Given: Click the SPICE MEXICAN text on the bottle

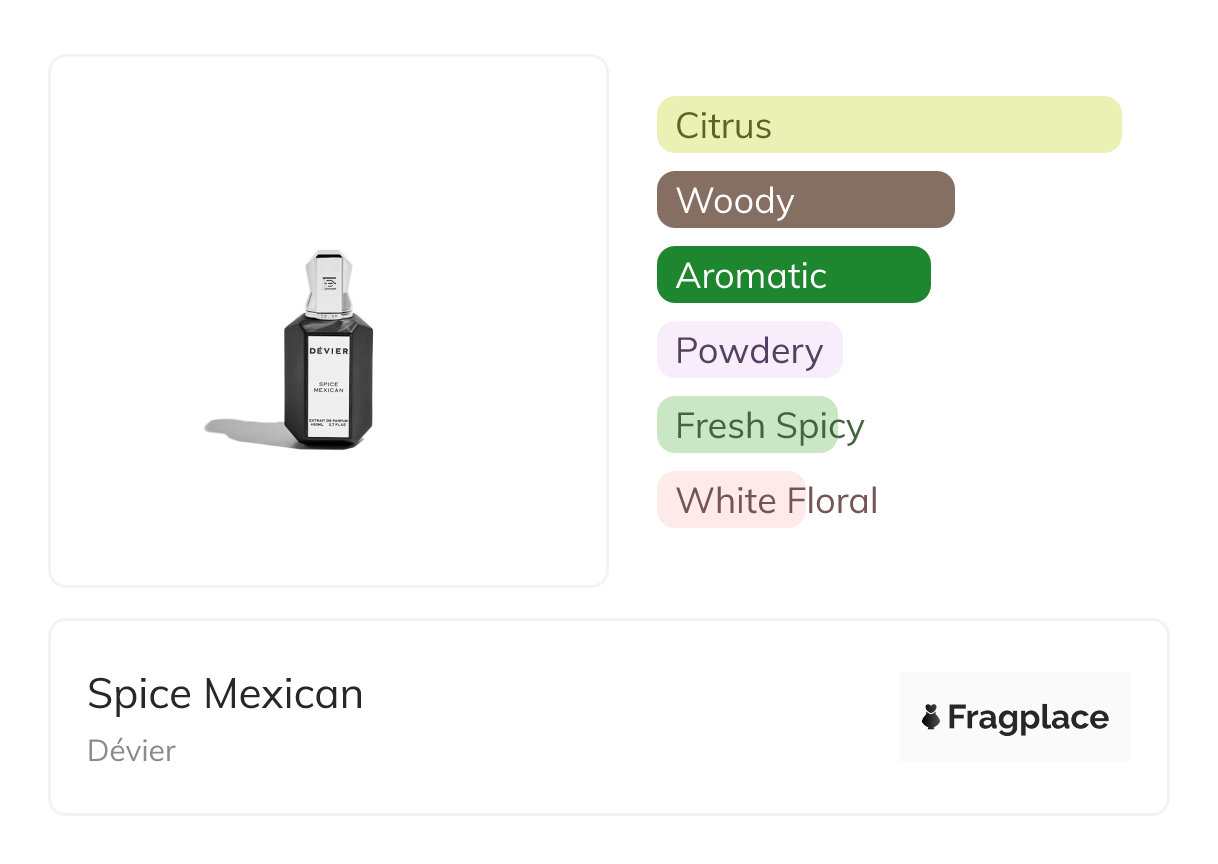Looking at the screenshot, I should [x=329, y=387].
